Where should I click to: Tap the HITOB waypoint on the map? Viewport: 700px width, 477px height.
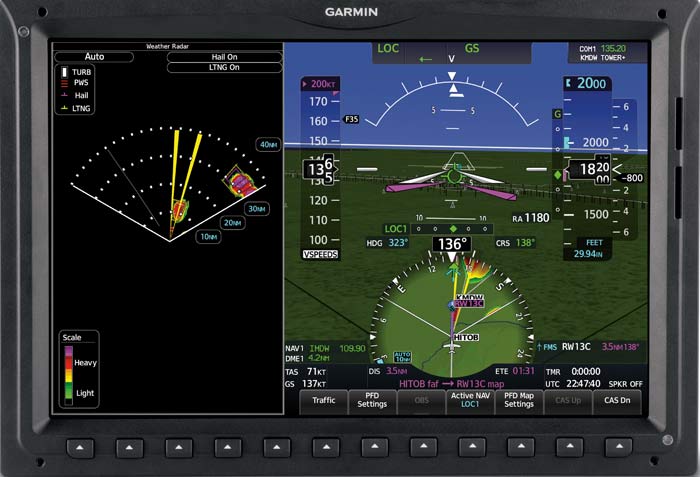tap(466, 338)
